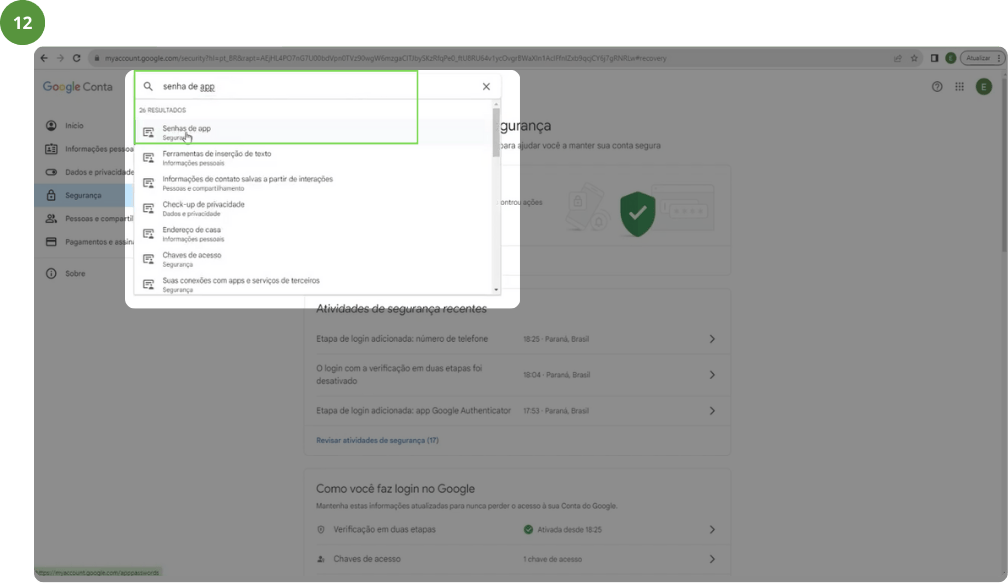Expand the Verificação em duas etapas chevron
Screen dimensions: 1008x583
click(x=712, y=530)
